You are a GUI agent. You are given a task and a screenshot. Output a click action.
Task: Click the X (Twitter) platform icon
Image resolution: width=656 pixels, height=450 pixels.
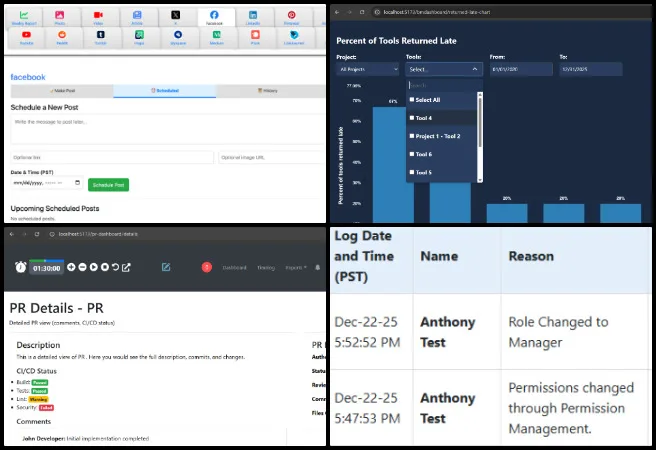175,17
